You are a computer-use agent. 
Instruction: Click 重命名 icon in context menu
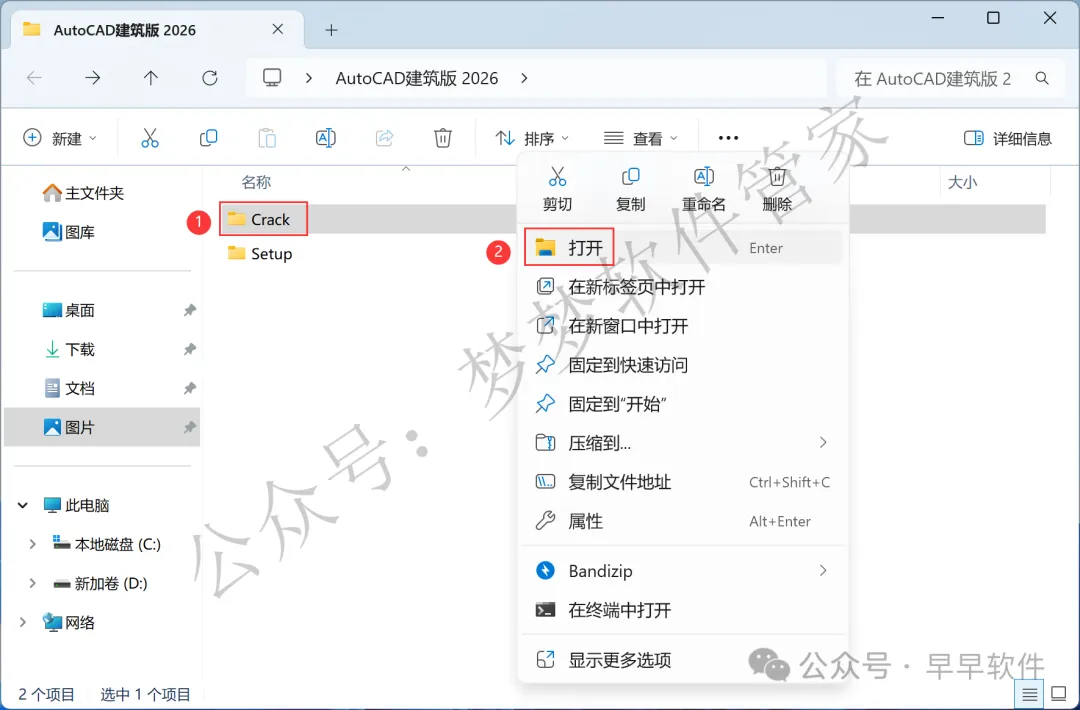tap(703, 177)
